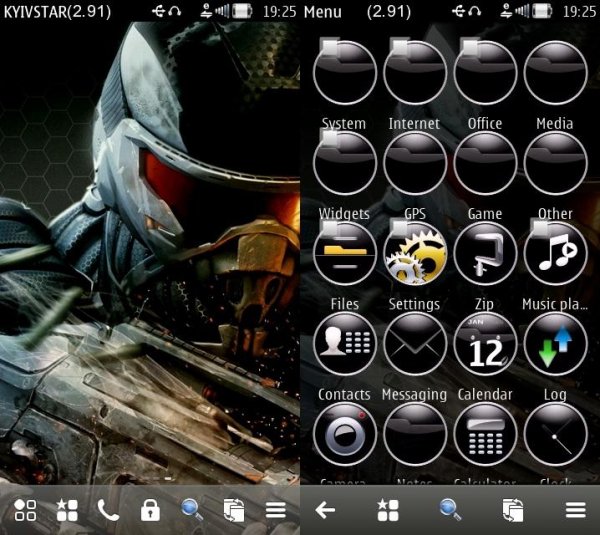This screenshot has width=600, height=535.
Task: Open the Office folder
Action: pos(485,73)
